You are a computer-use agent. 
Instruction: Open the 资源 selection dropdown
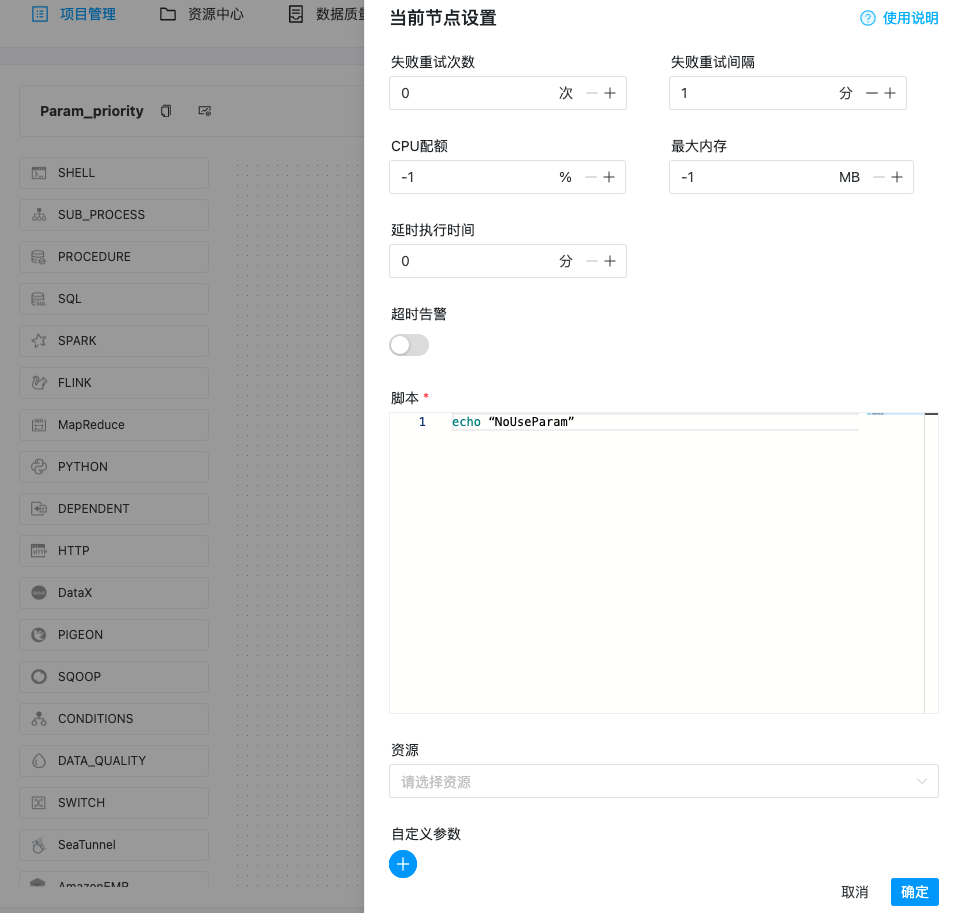[x=664, y=781]
